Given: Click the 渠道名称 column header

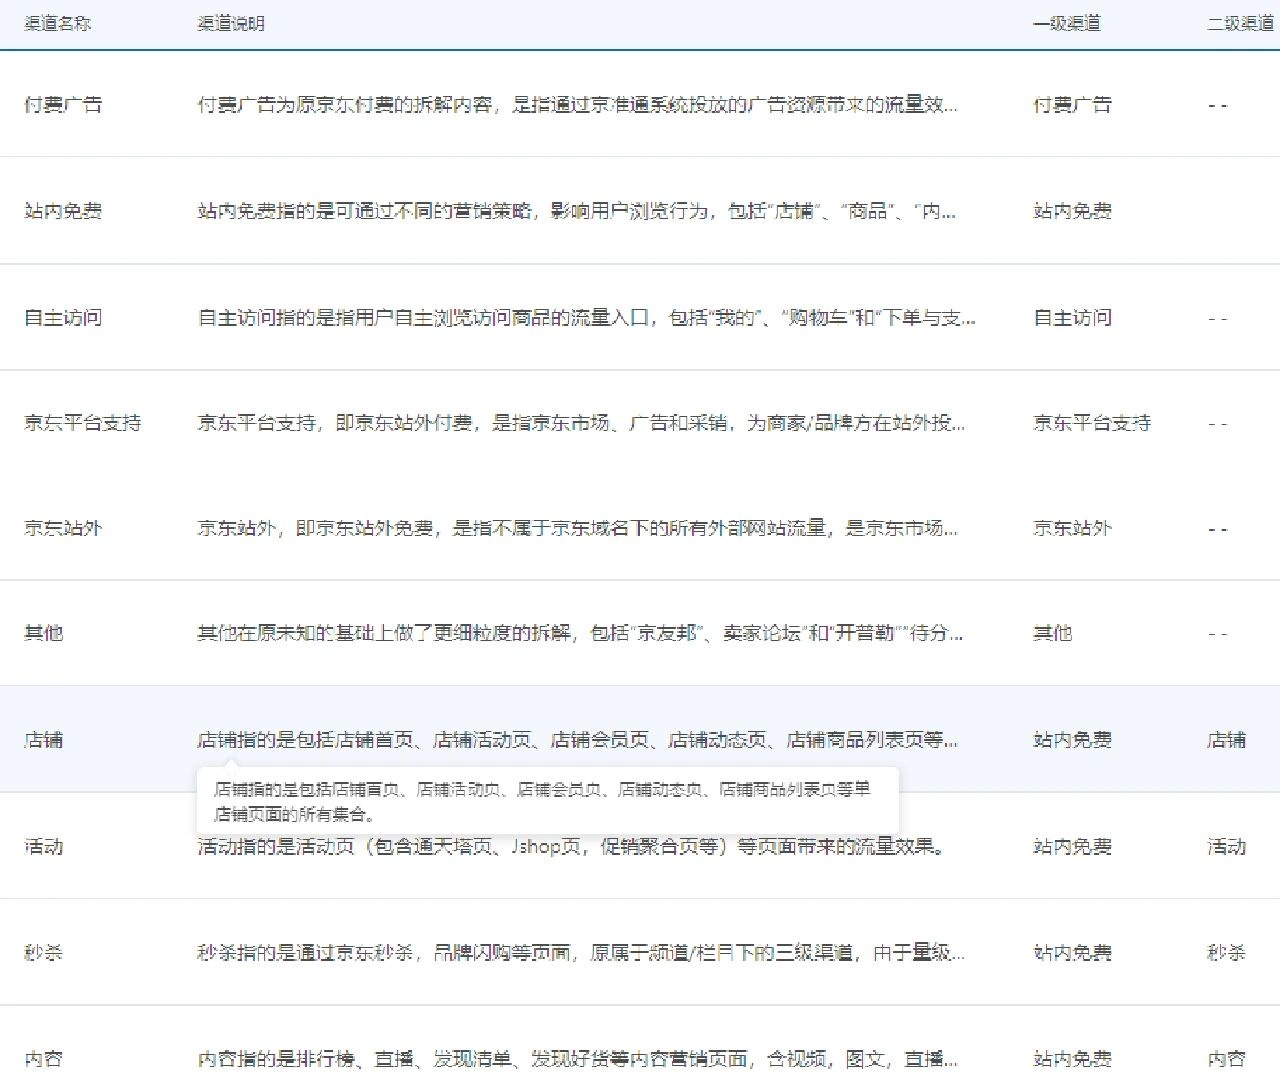Looking at the screenshot, I should 58,23.
